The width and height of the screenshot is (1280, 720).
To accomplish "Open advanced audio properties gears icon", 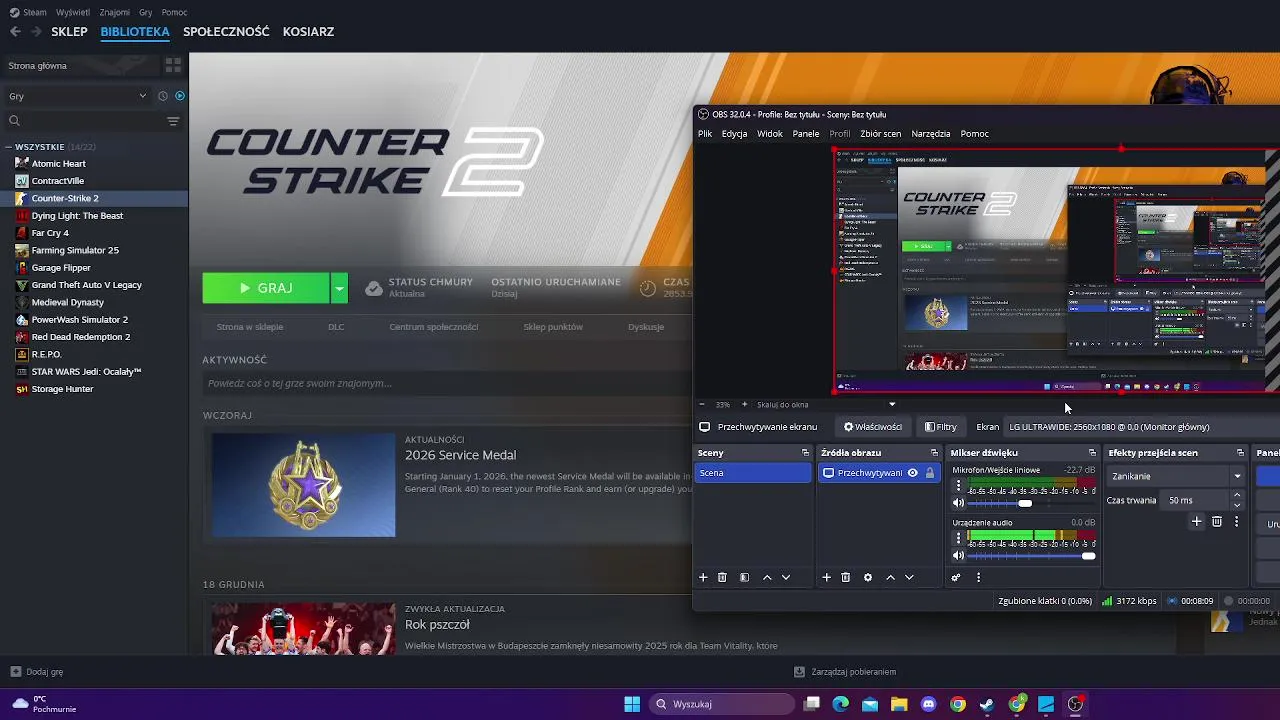I will 956,577.
